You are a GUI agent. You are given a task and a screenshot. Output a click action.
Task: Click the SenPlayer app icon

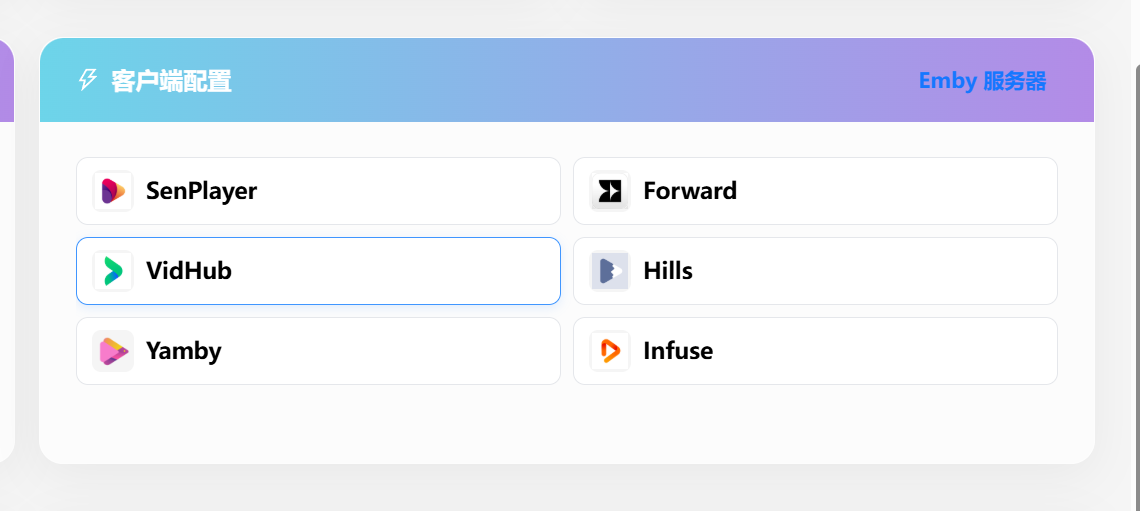click(x=113, y=191)
